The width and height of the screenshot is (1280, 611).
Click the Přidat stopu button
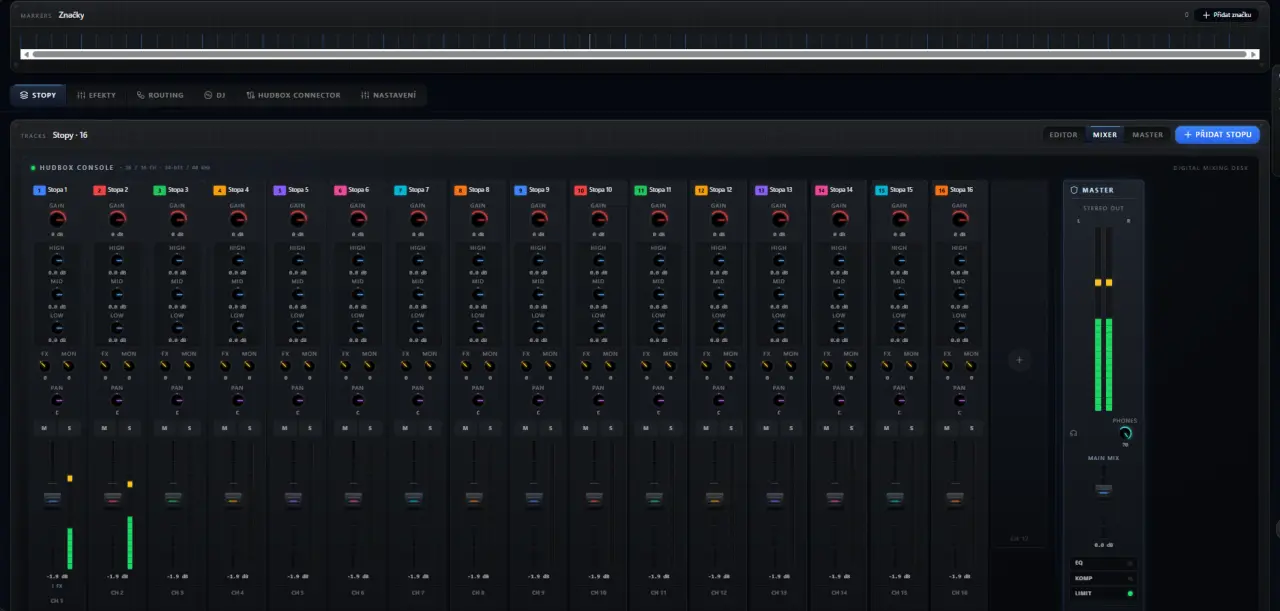pos(1217,134)
